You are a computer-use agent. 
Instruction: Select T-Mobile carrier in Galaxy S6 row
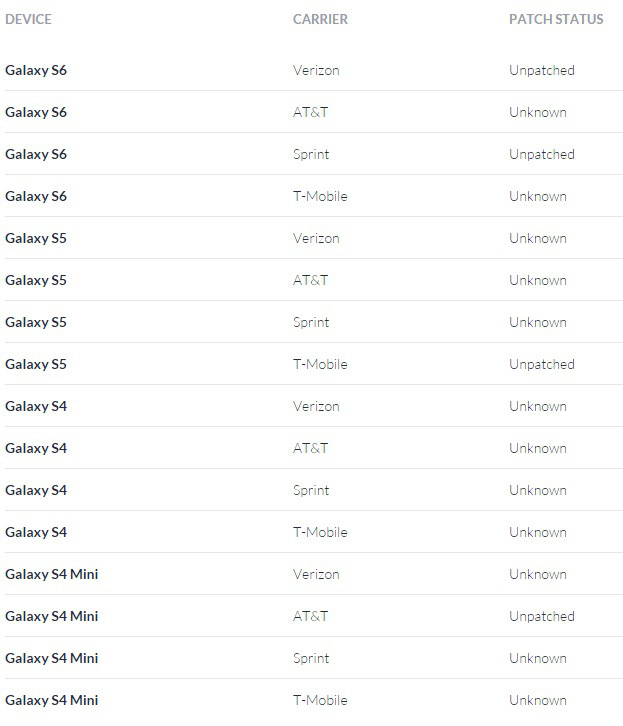click(x=320, y=197)
